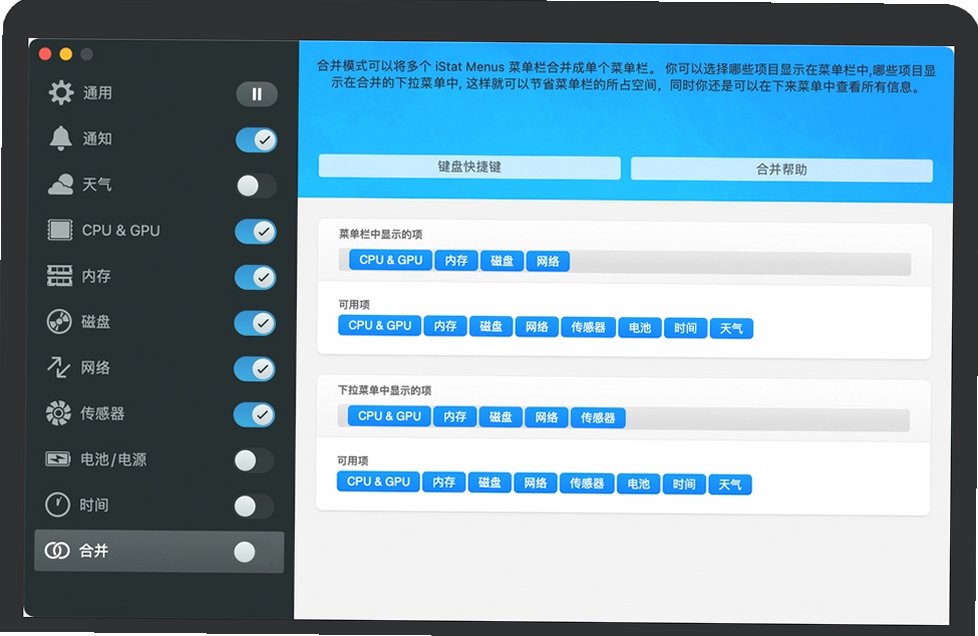Click the clock icon for 时间
978x636 pixels.
click(57, 504)
